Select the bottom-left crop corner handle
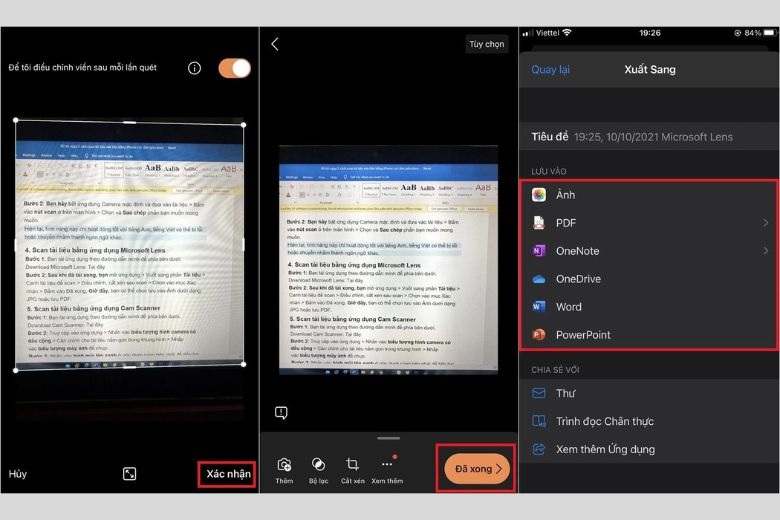Image resolution: width=780 pixels, height=520 pixels. coord(16,370)
